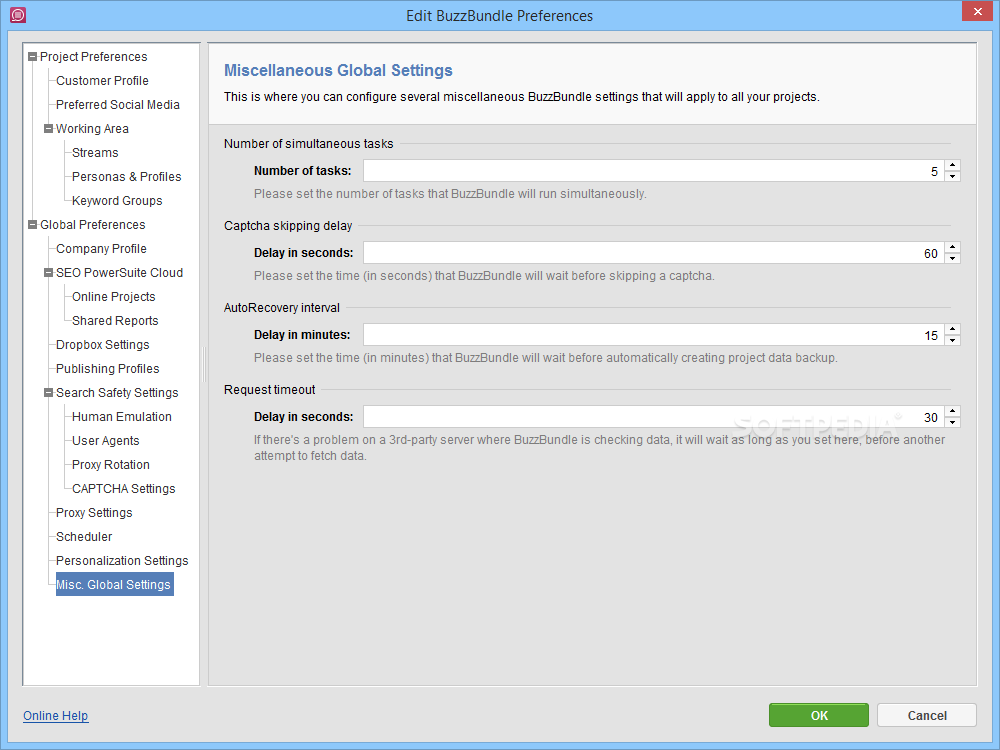Viewport: 1000px width, 750px height.
Task: Select the Search Safety Settings label
Action: coord(117,393)
